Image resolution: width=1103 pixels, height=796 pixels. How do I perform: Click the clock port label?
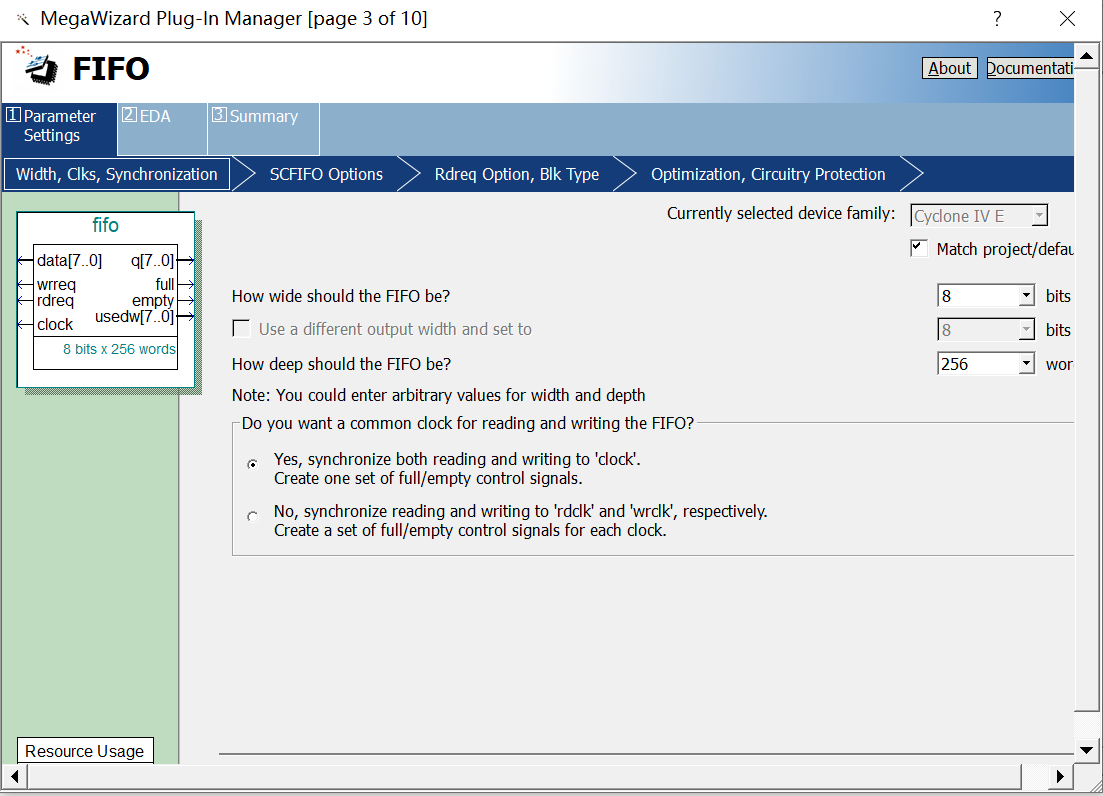pyautogui.click(x=55, y=325)
